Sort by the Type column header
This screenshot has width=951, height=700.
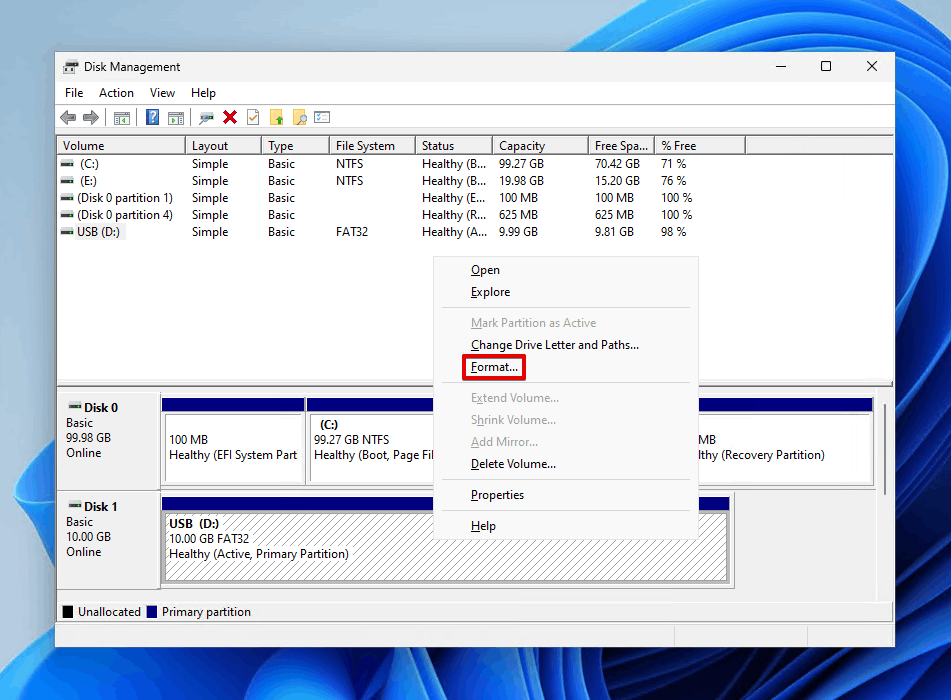click(295, 146)
